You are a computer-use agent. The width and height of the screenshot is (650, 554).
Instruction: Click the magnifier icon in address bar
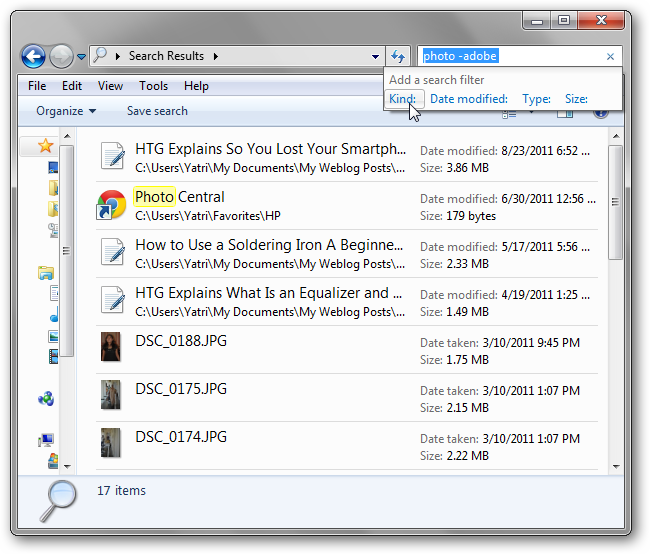point(100,55)
